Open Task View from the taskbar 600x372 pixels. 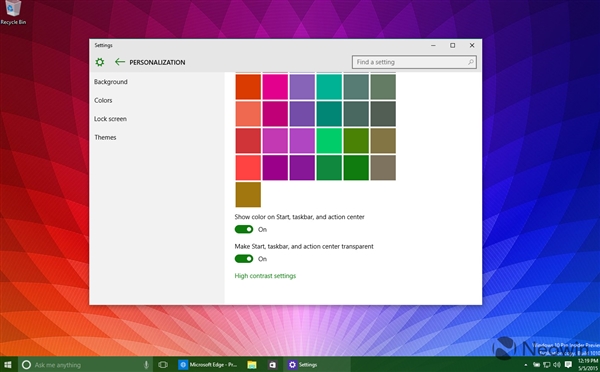163,365
